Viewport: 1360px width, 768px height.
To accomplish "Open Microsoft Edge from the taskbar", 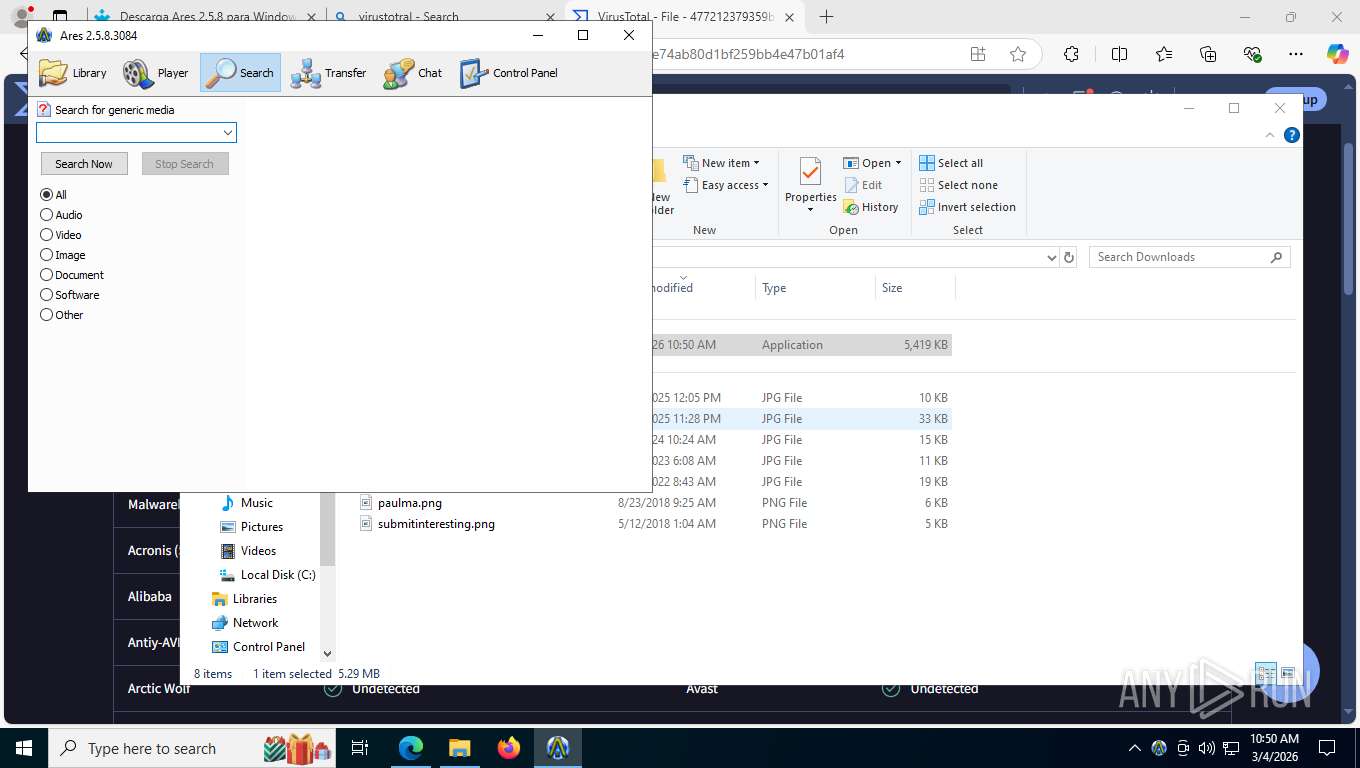I will tap(410, 748).
